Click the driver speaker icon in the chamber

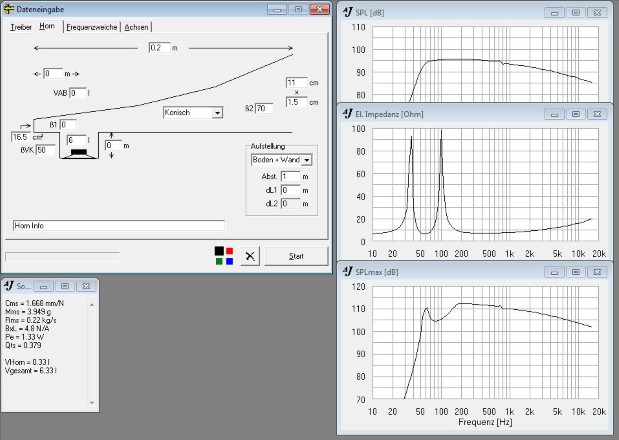[x=79, y=154]
